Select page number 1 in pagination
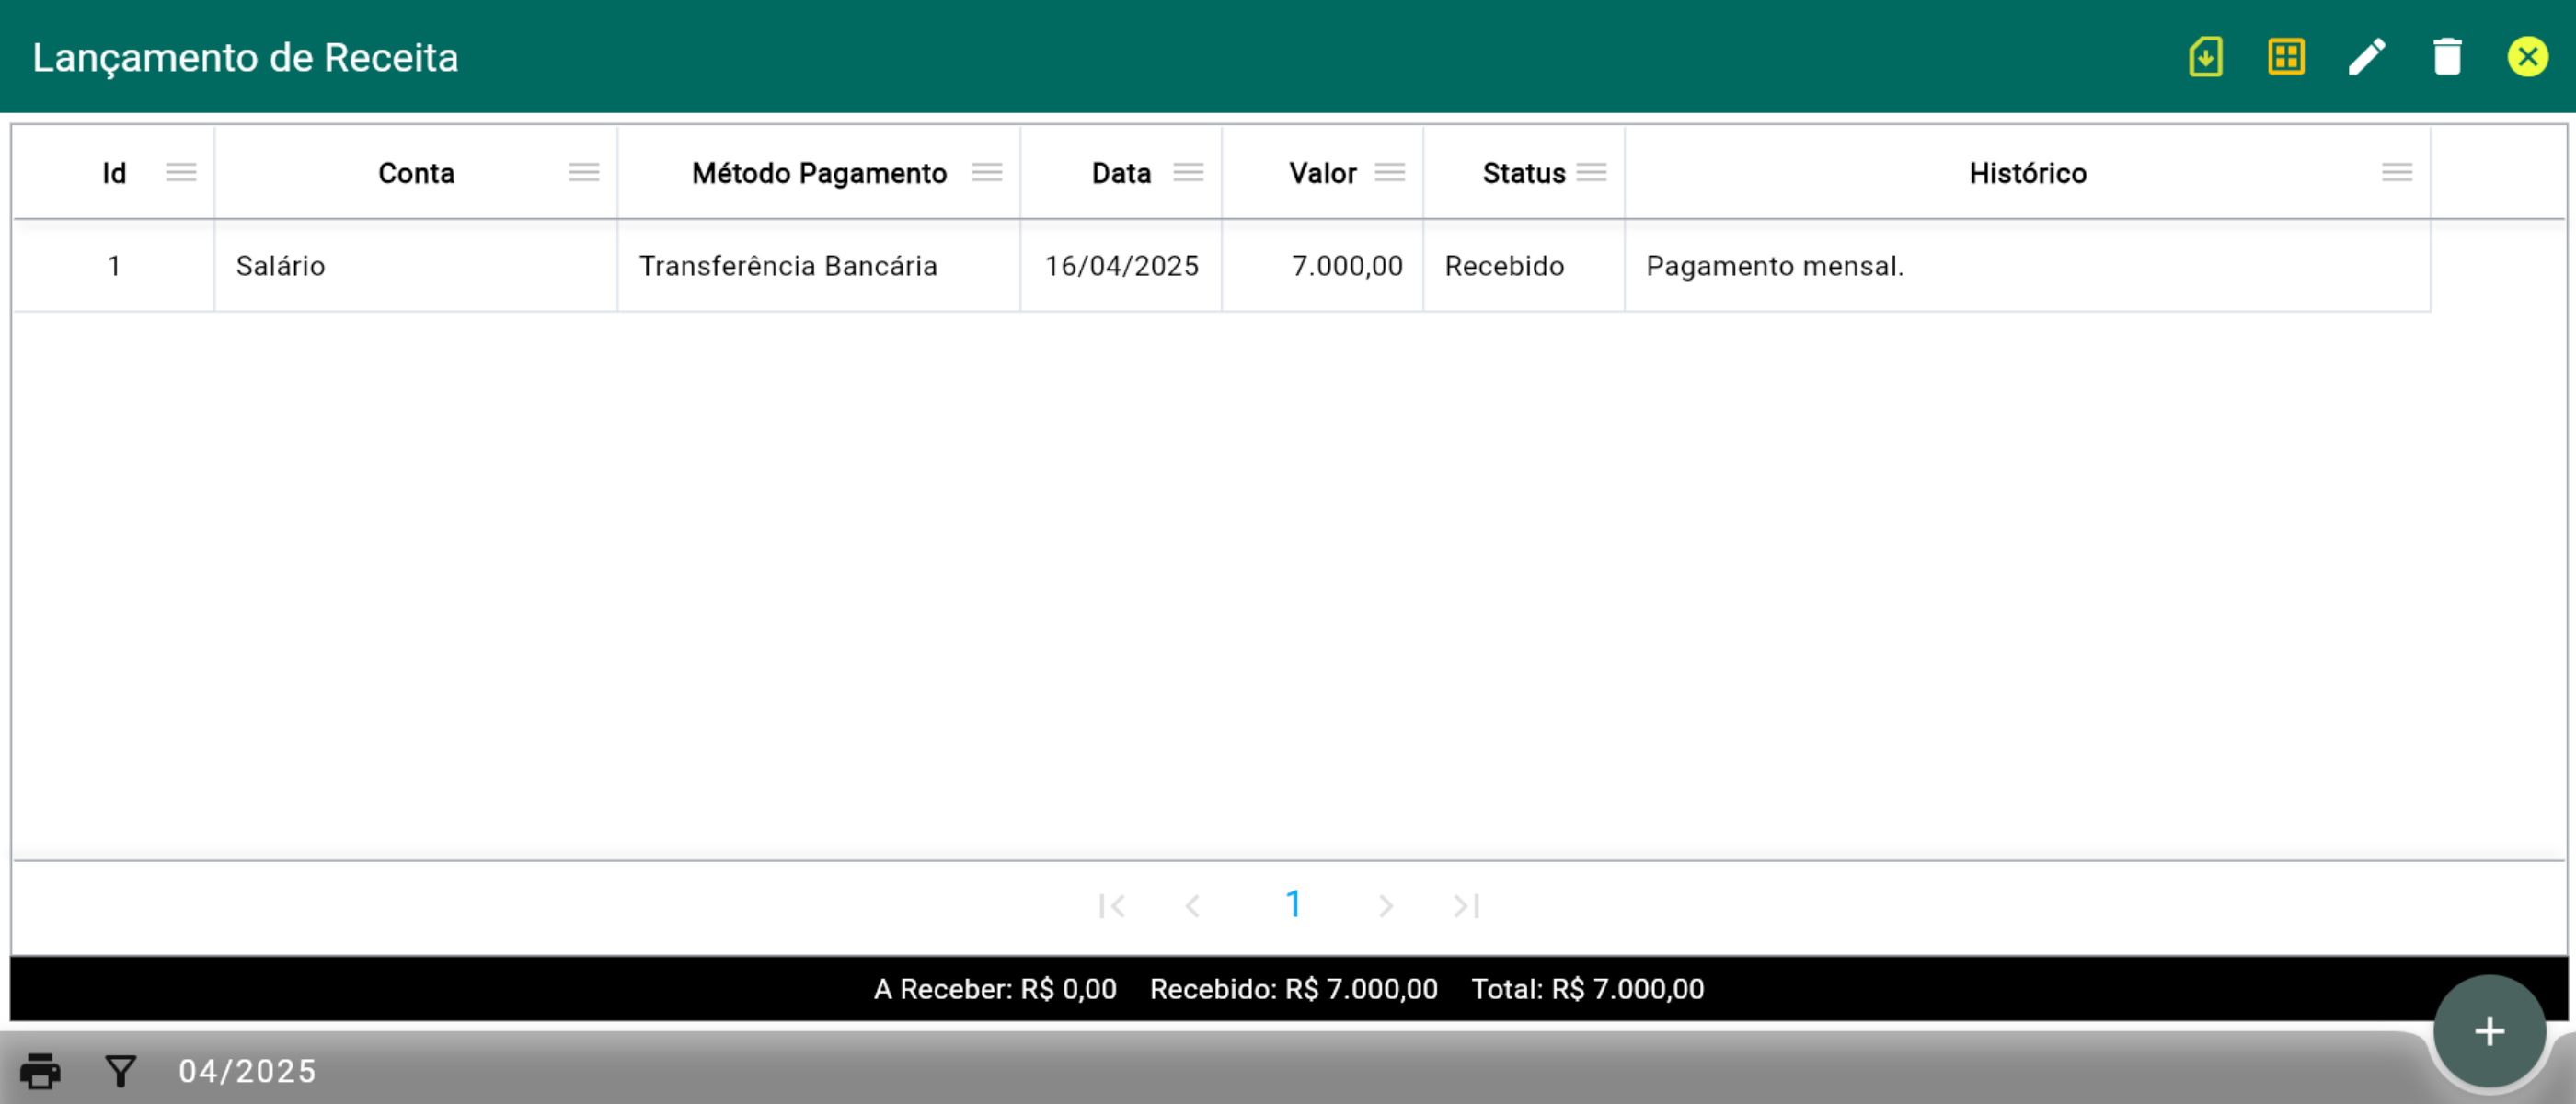Image resolution: width=2576 pixels, height=1104 pixels. click(x=1293, y=905)
